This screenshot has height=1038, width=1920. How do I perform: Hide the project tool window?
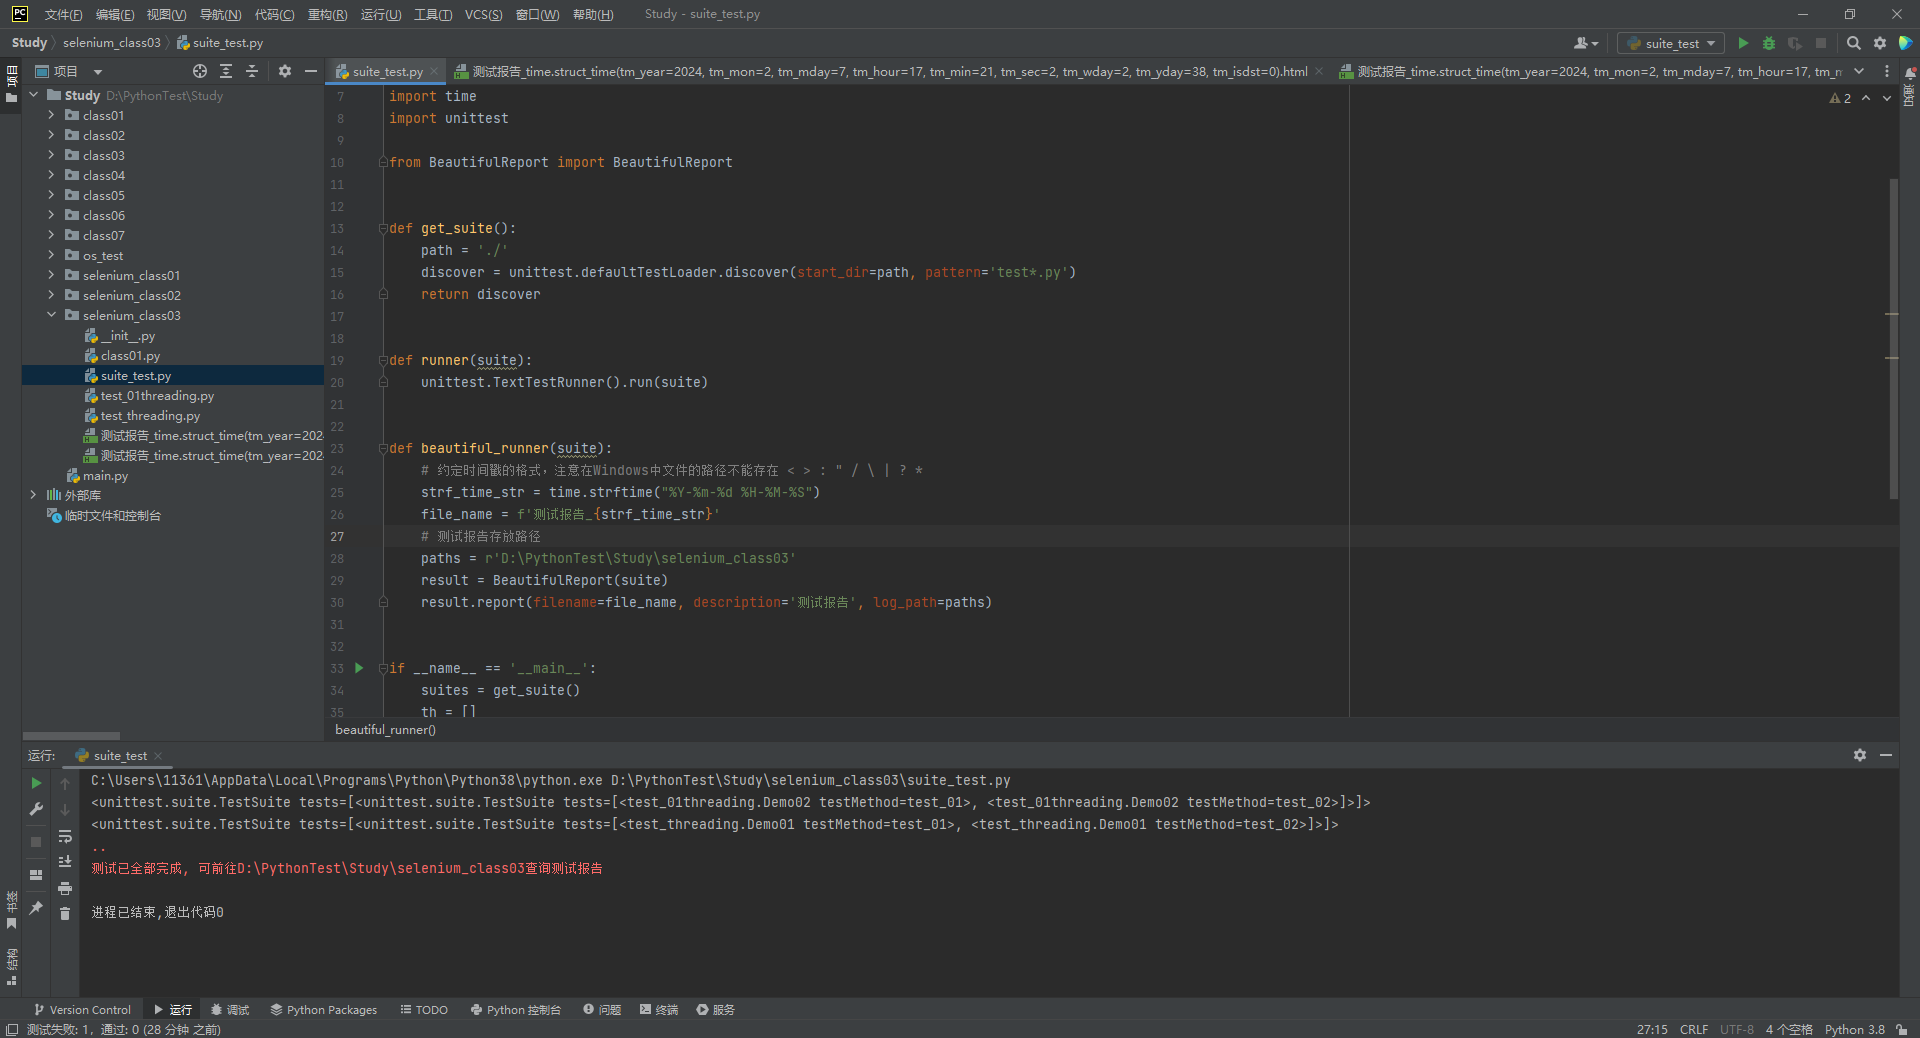coord(311,71)
